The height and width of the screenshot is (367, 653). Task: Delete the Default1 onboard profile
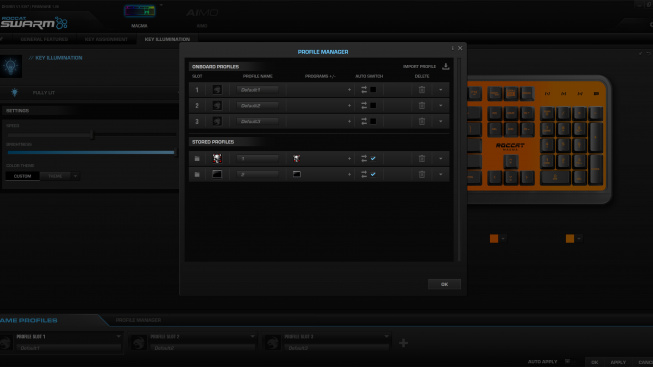(x=422, y=90)
